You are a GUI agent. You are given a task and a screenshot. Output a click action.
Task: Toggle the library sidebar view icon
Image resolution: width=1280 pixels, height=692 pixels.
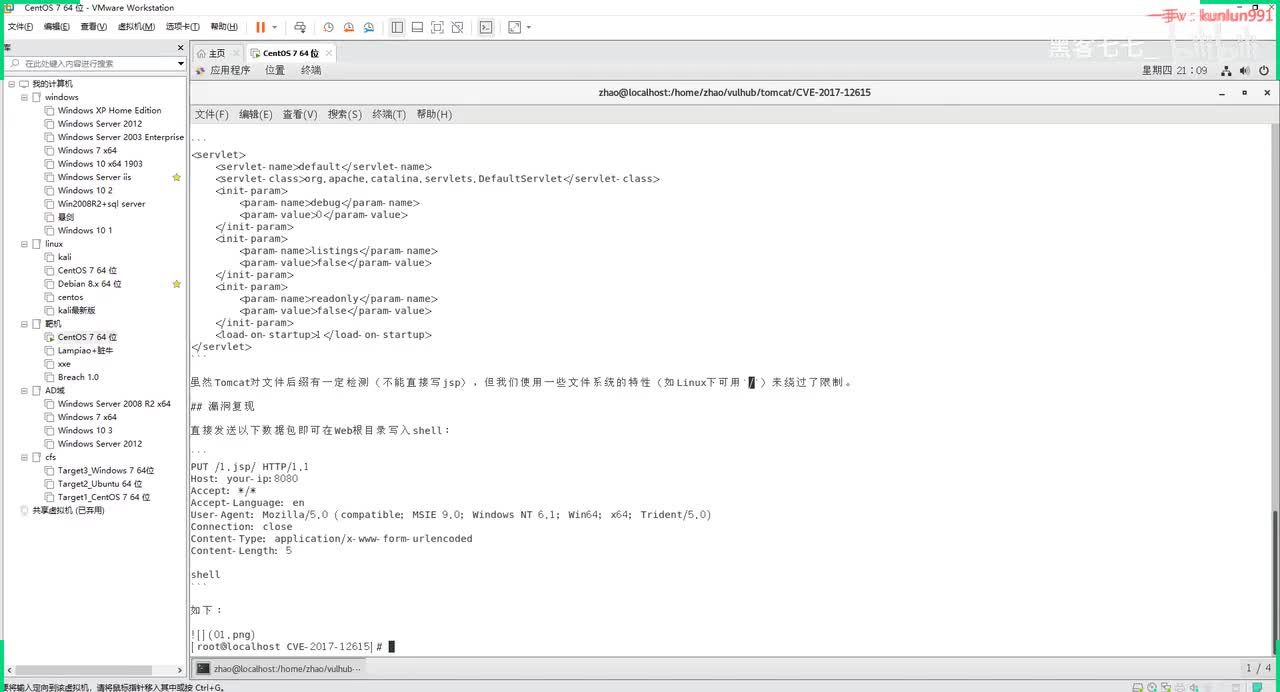click(397, 27)
